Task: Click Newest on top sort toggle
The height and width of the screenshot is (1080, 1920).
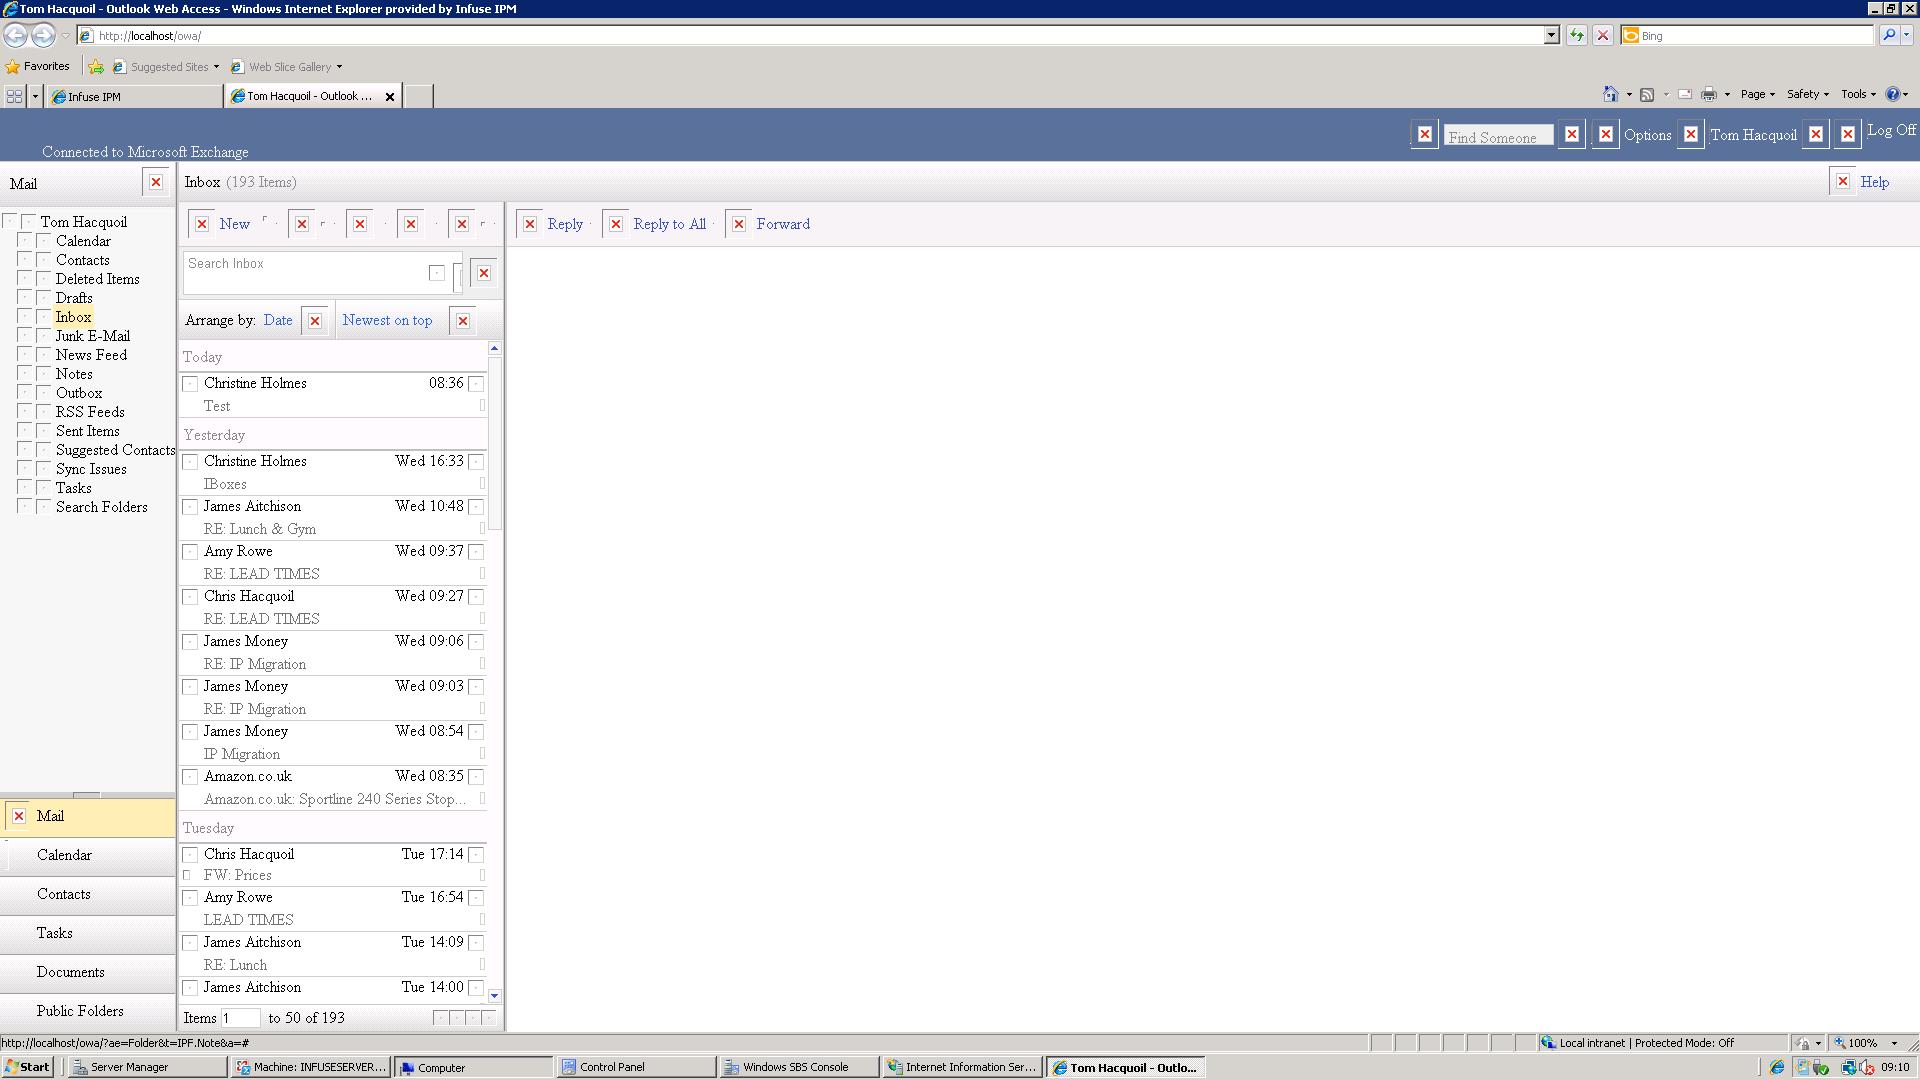Action: (x=386, y=319)
